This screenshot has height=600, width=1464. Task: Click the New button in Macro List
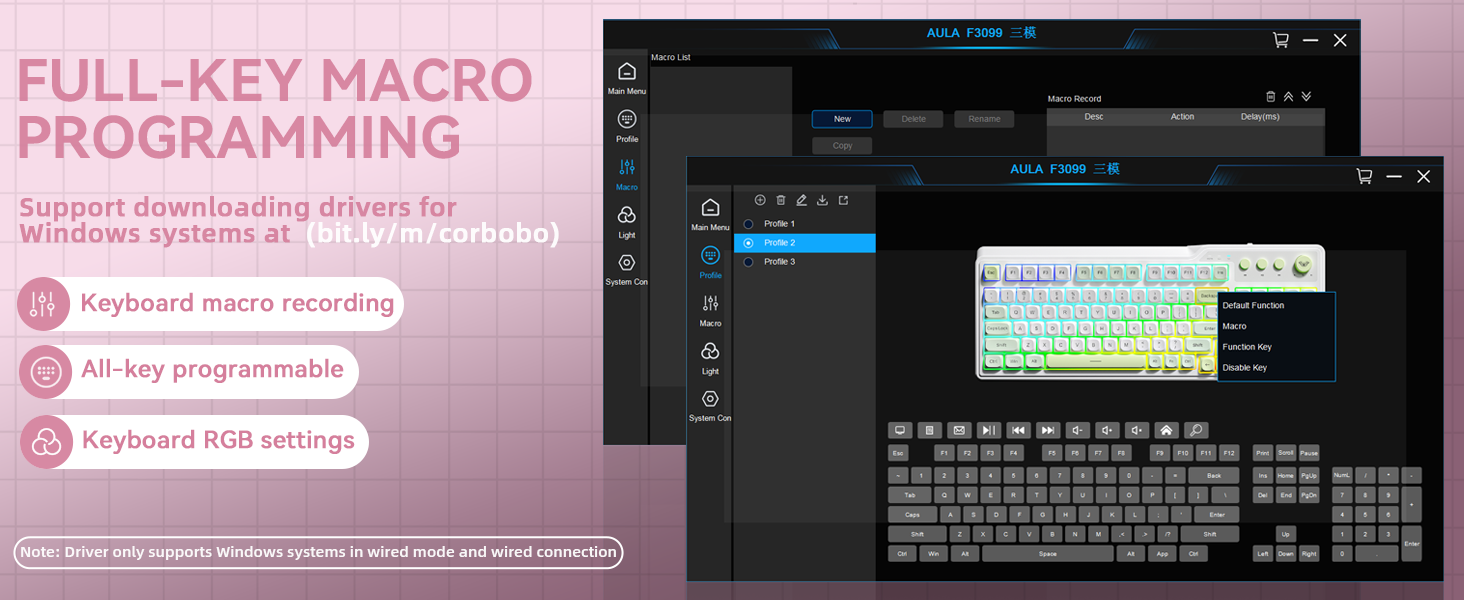tap(841, 118)
